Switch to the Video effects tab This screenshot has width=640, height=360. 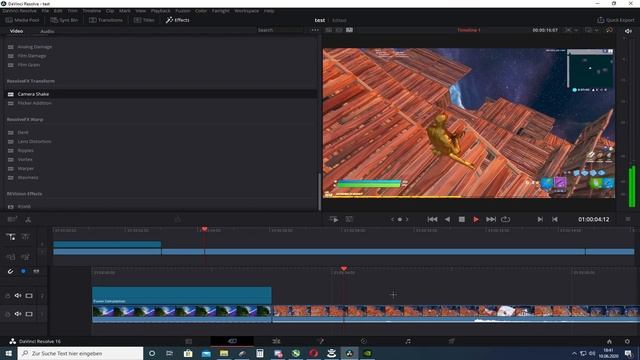16,31
